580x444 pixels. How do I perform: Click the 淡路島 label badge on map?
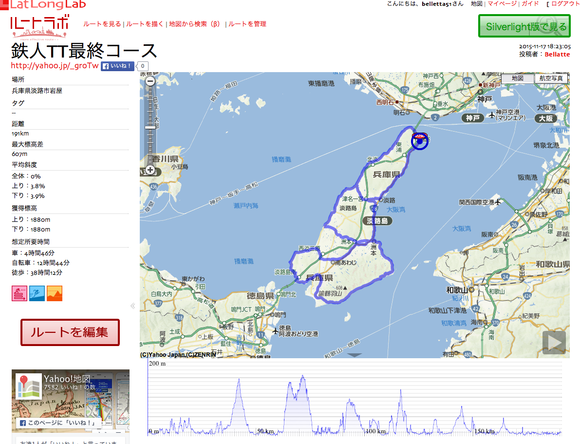[x=377, y=221]
